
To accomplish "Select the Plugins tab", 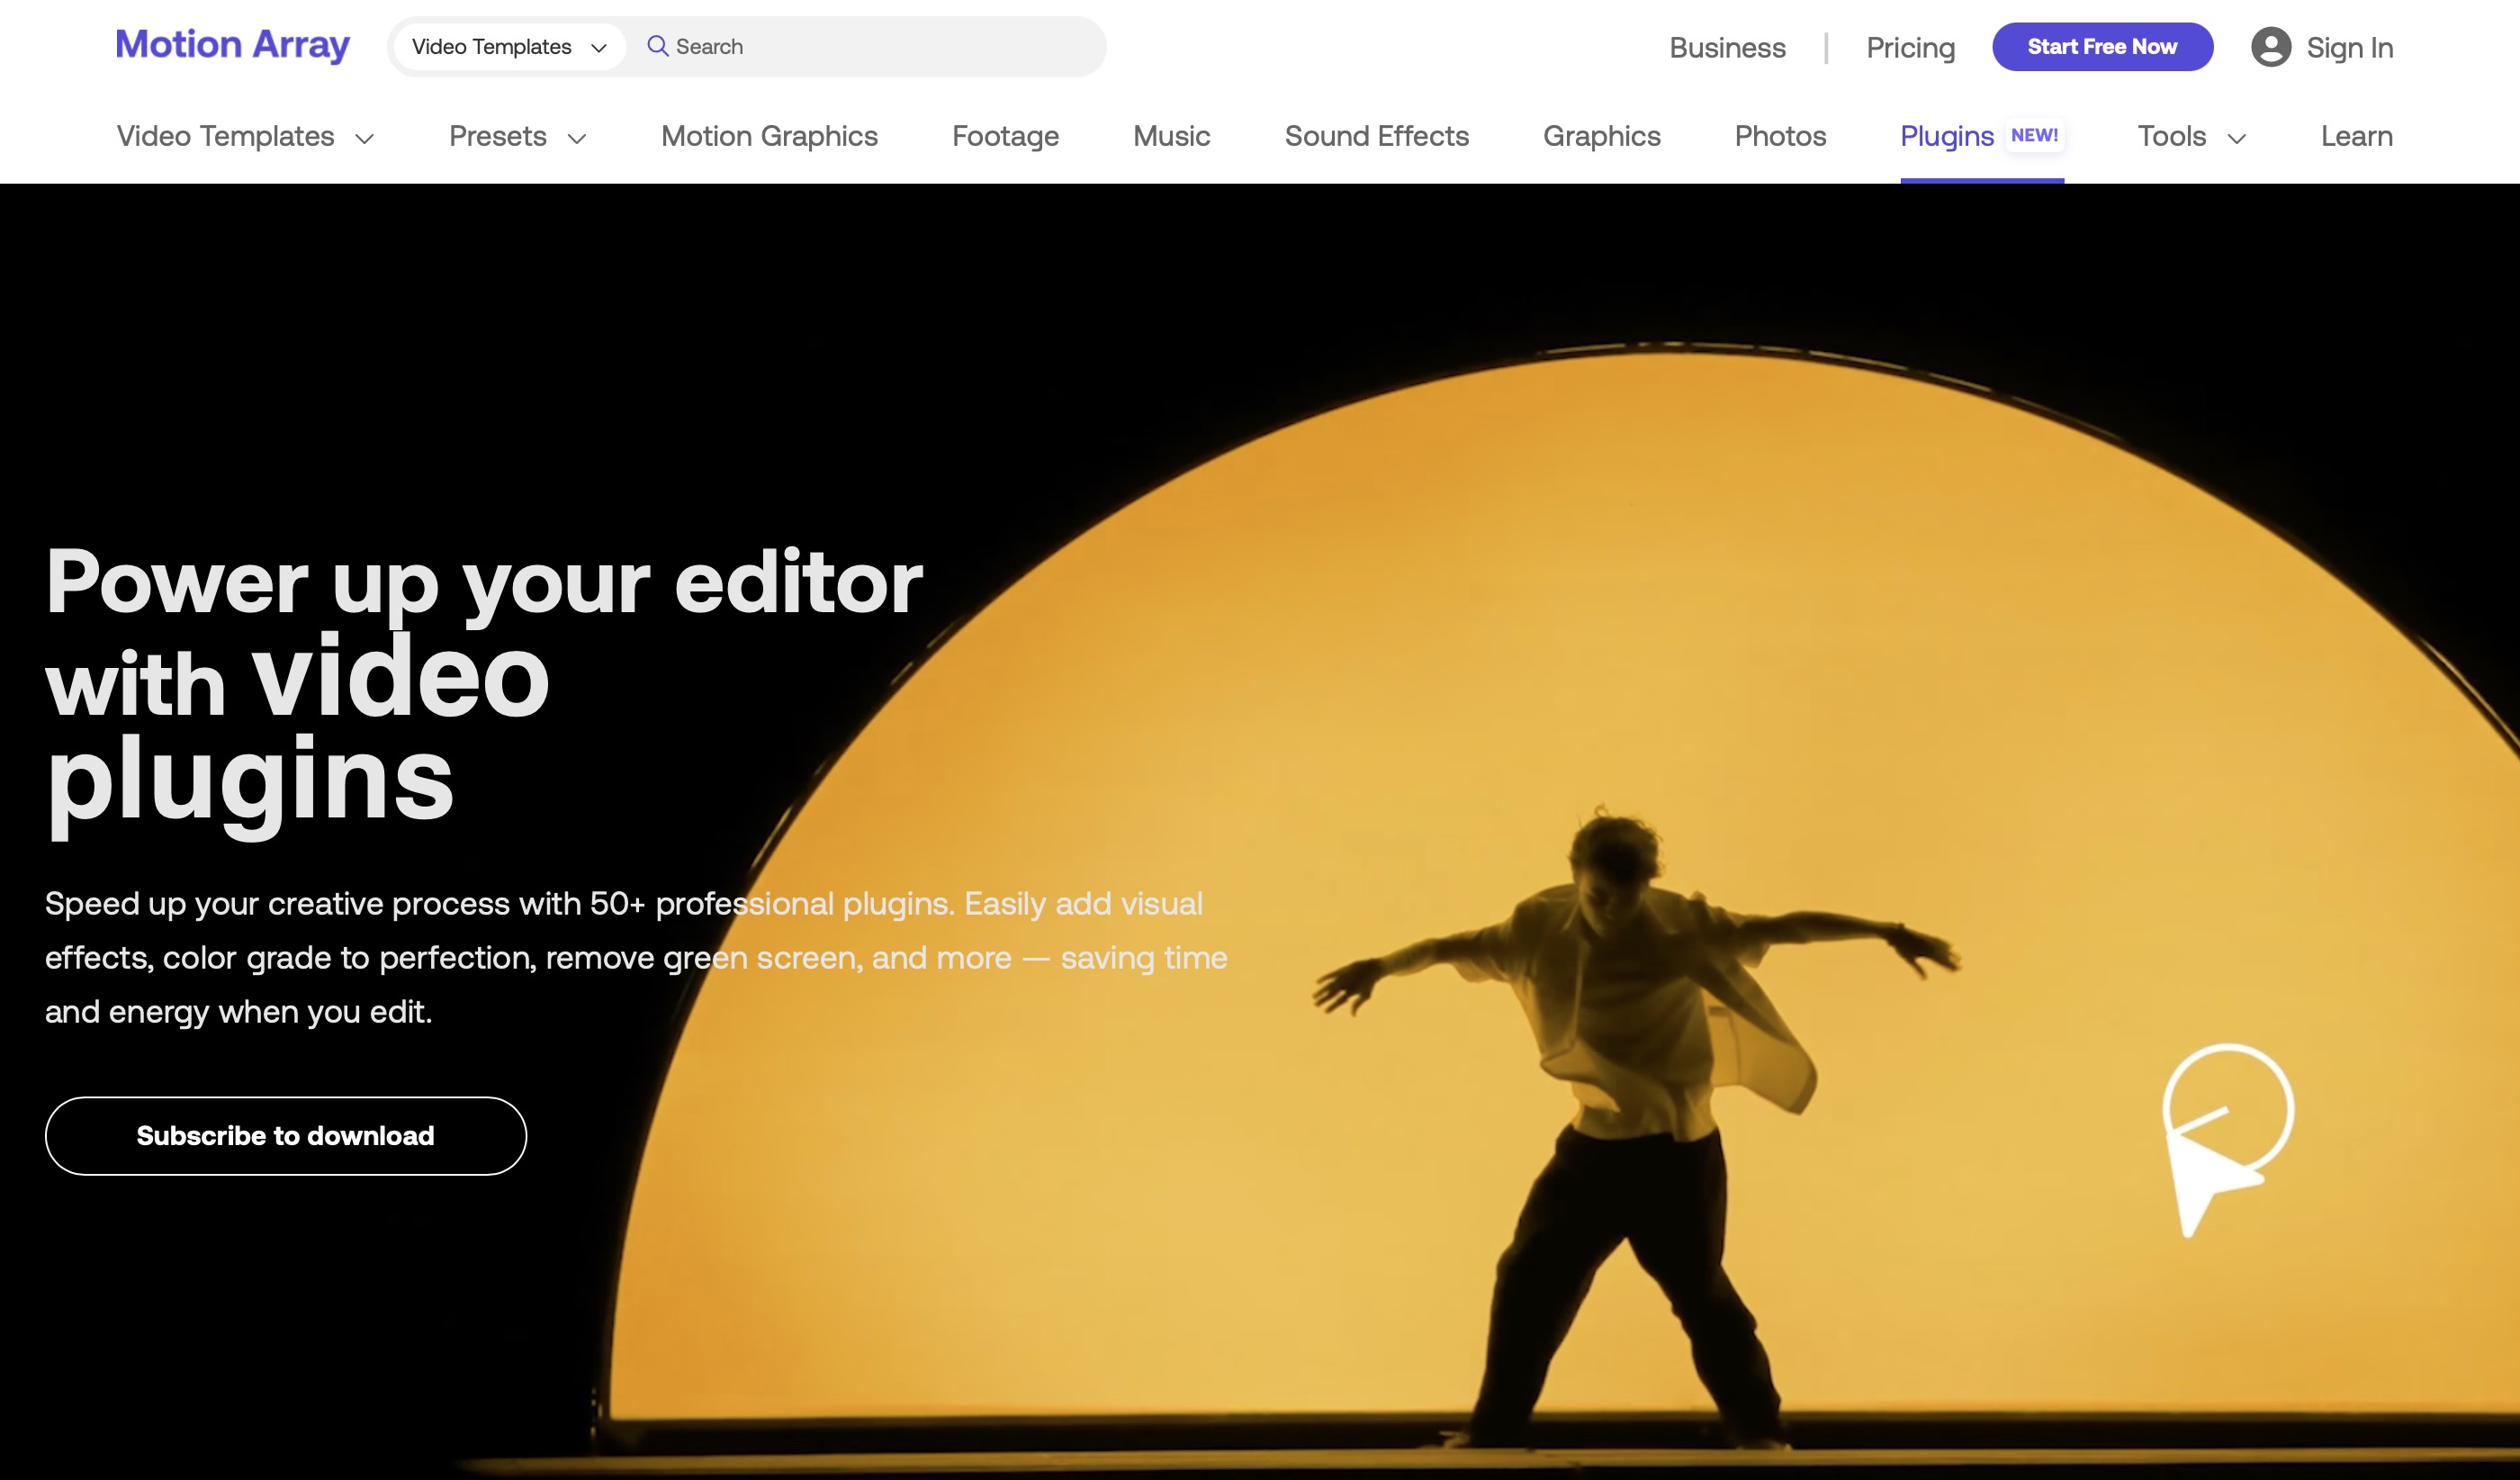I will tap(1946, 136).
